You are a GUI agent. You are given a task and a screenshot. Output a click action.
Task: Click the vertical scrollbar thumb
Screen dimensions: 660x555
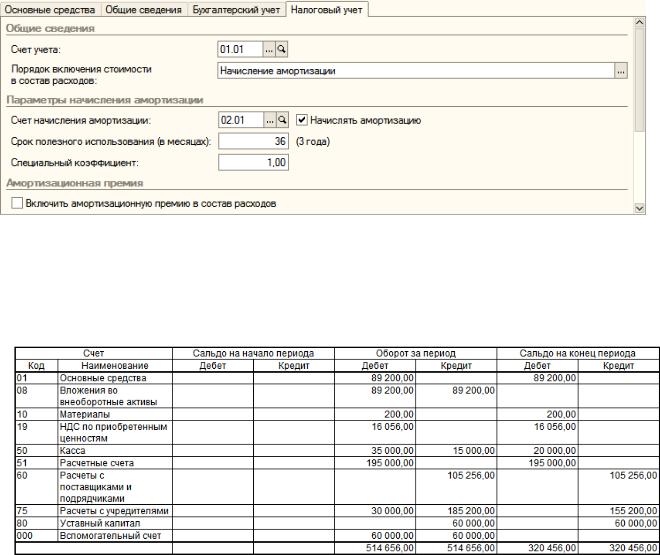point(639,79)
